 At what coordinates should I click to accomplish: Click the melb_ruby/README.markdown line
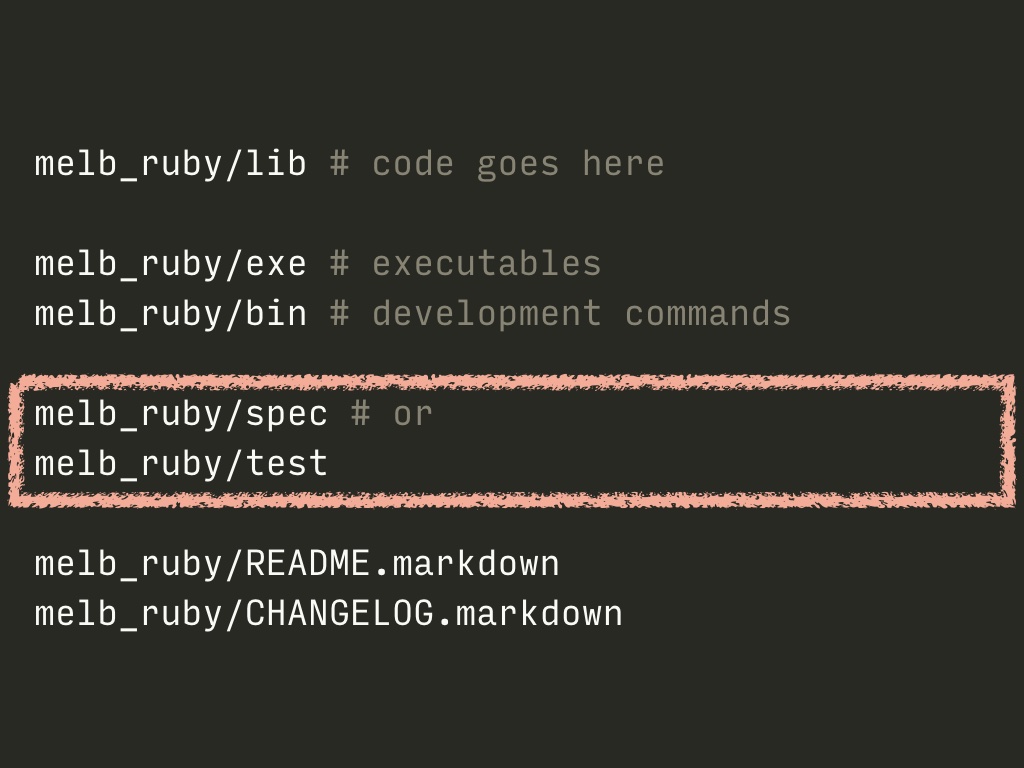(297, 564)
